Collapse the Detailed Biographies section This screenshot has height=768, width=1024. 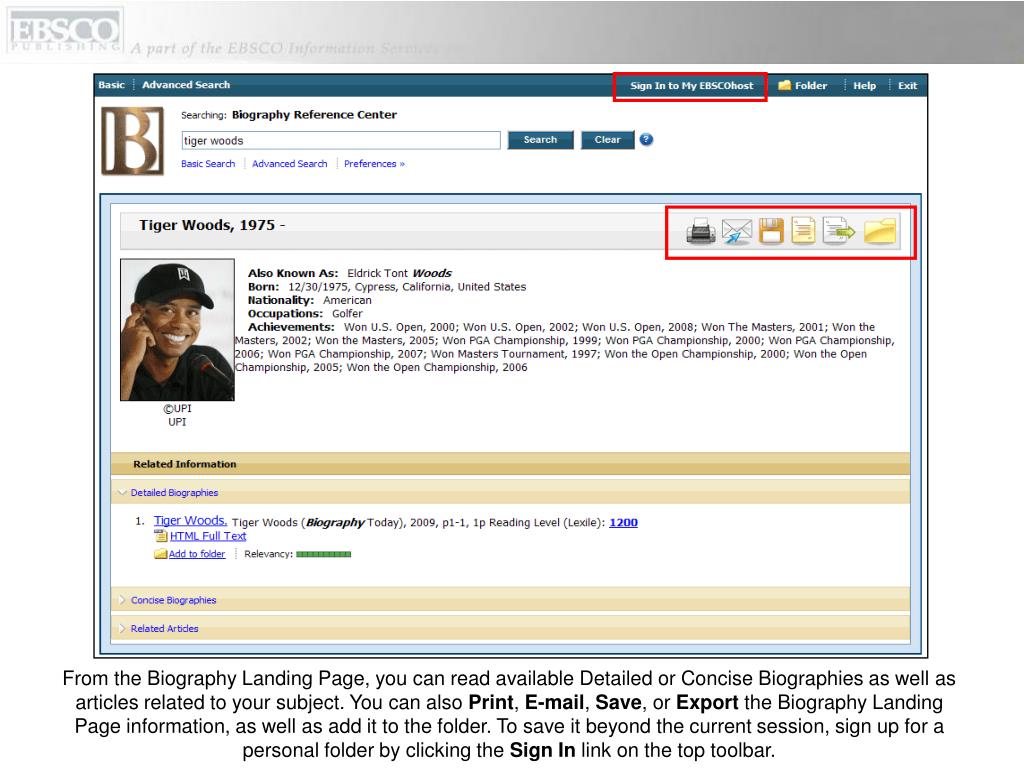[174, 492]
